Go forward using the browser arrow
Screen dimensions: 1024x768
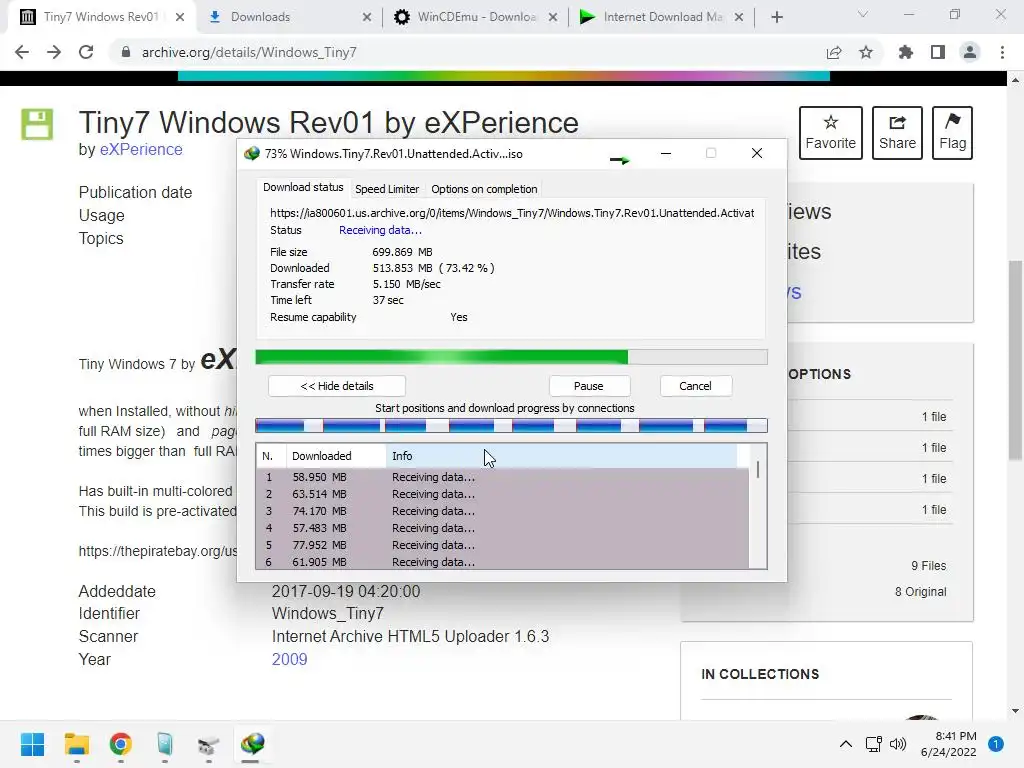click(x=54, y=52)
